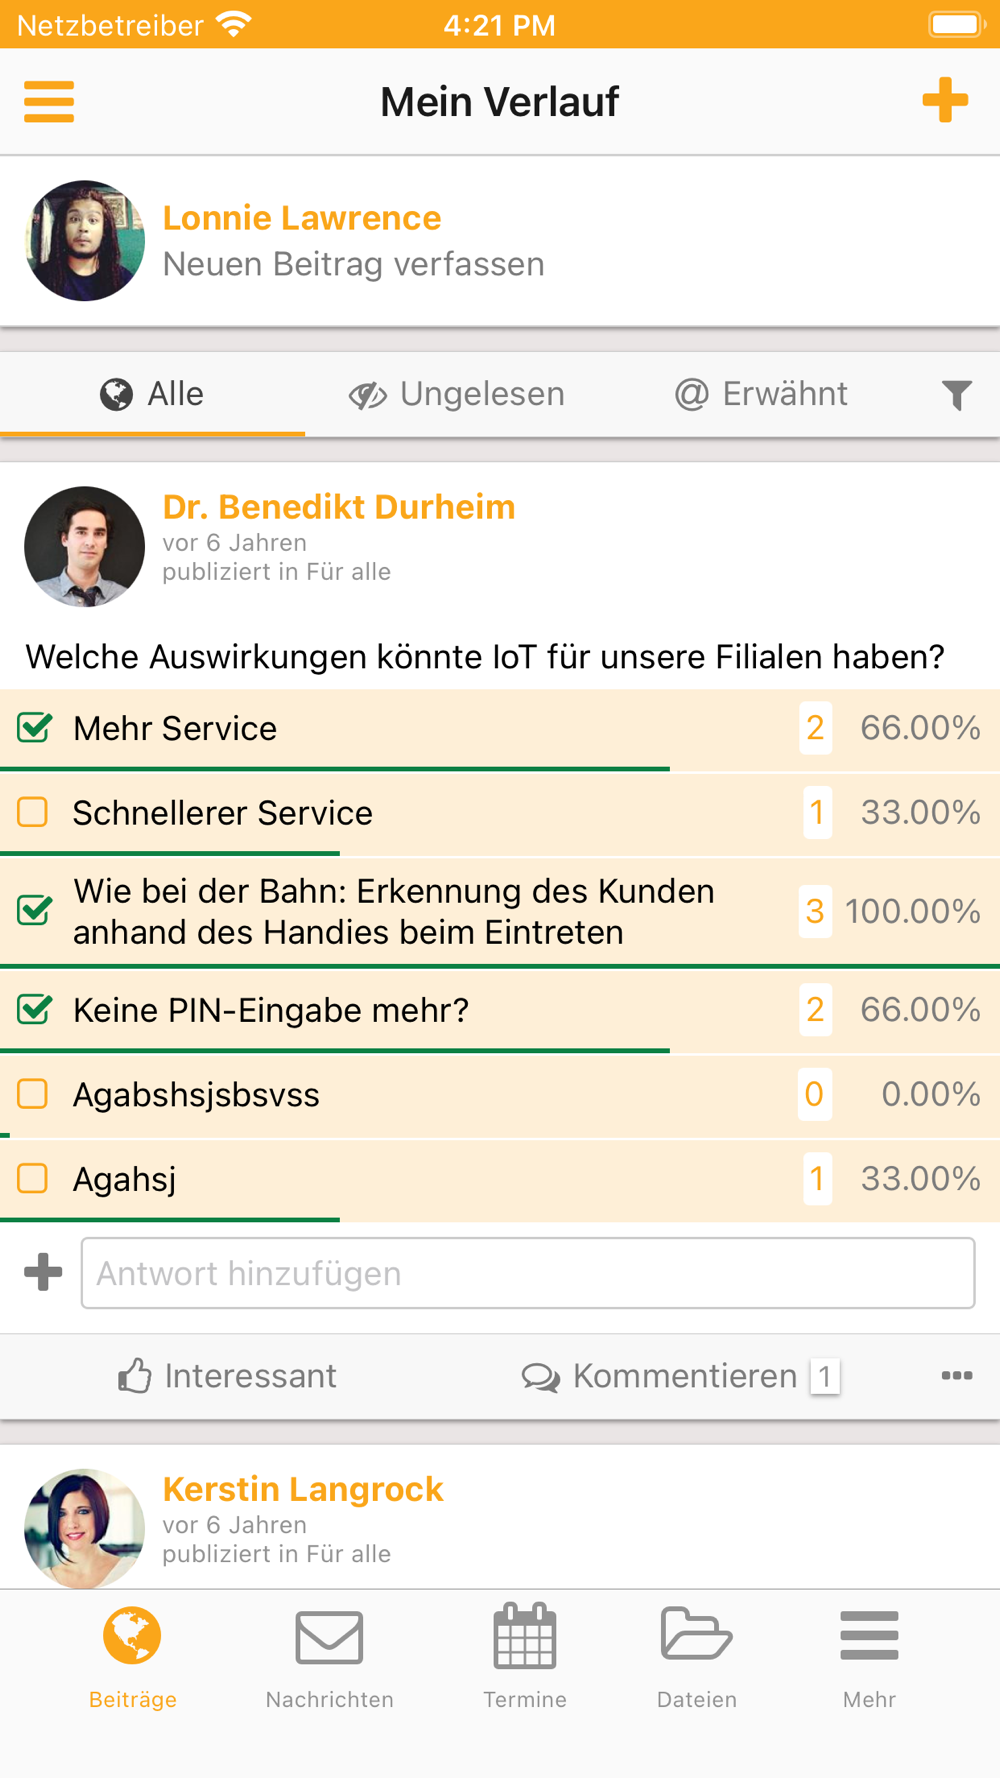Open Nachrichten envelope icon
1000x1778 pixels.
coord(329,1637)
